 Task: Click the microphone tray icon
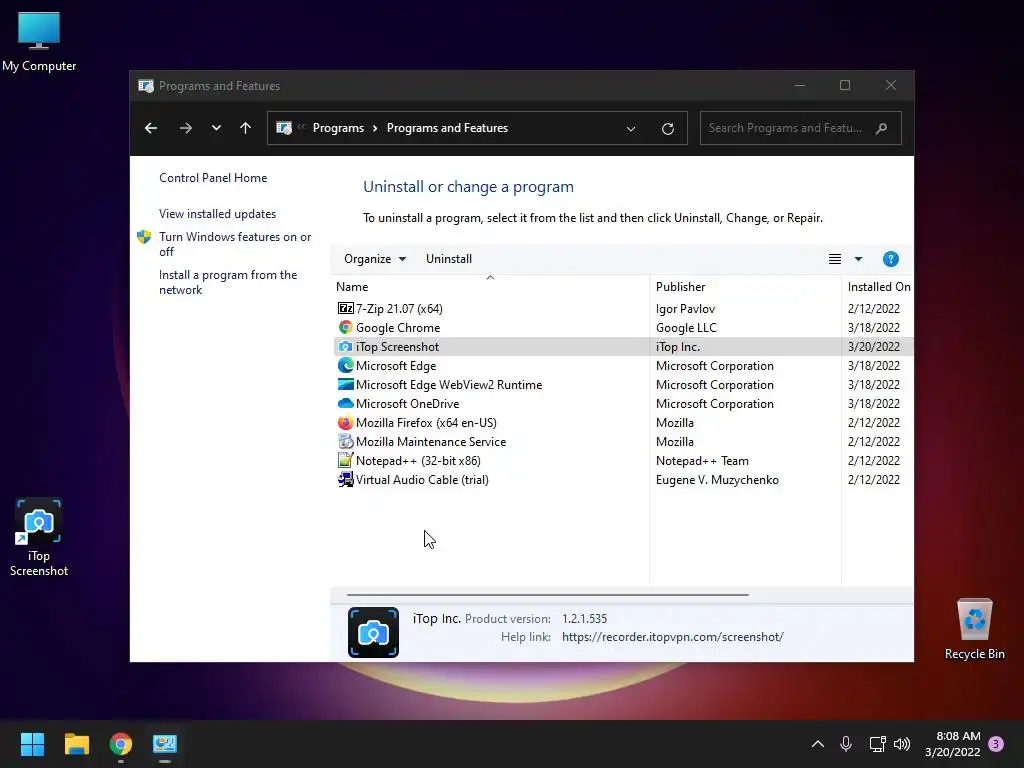[x=846, y=744]
